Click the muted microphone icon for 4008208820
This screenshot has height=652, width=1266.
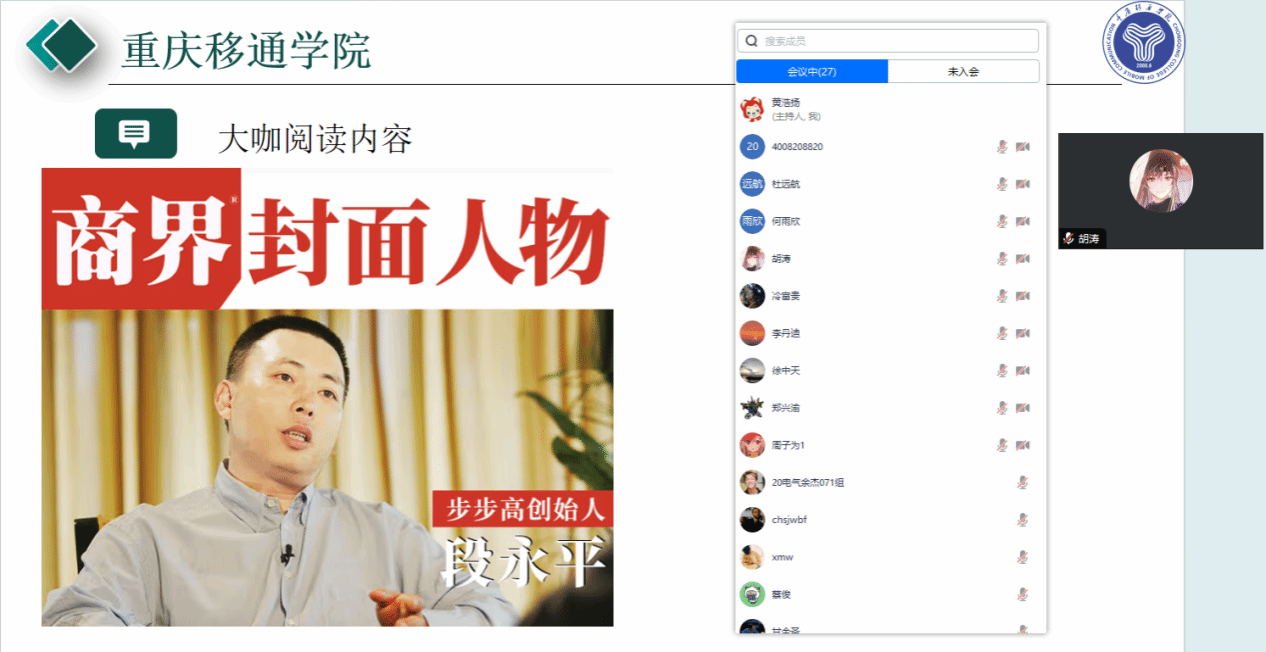tap(1001, 147)
